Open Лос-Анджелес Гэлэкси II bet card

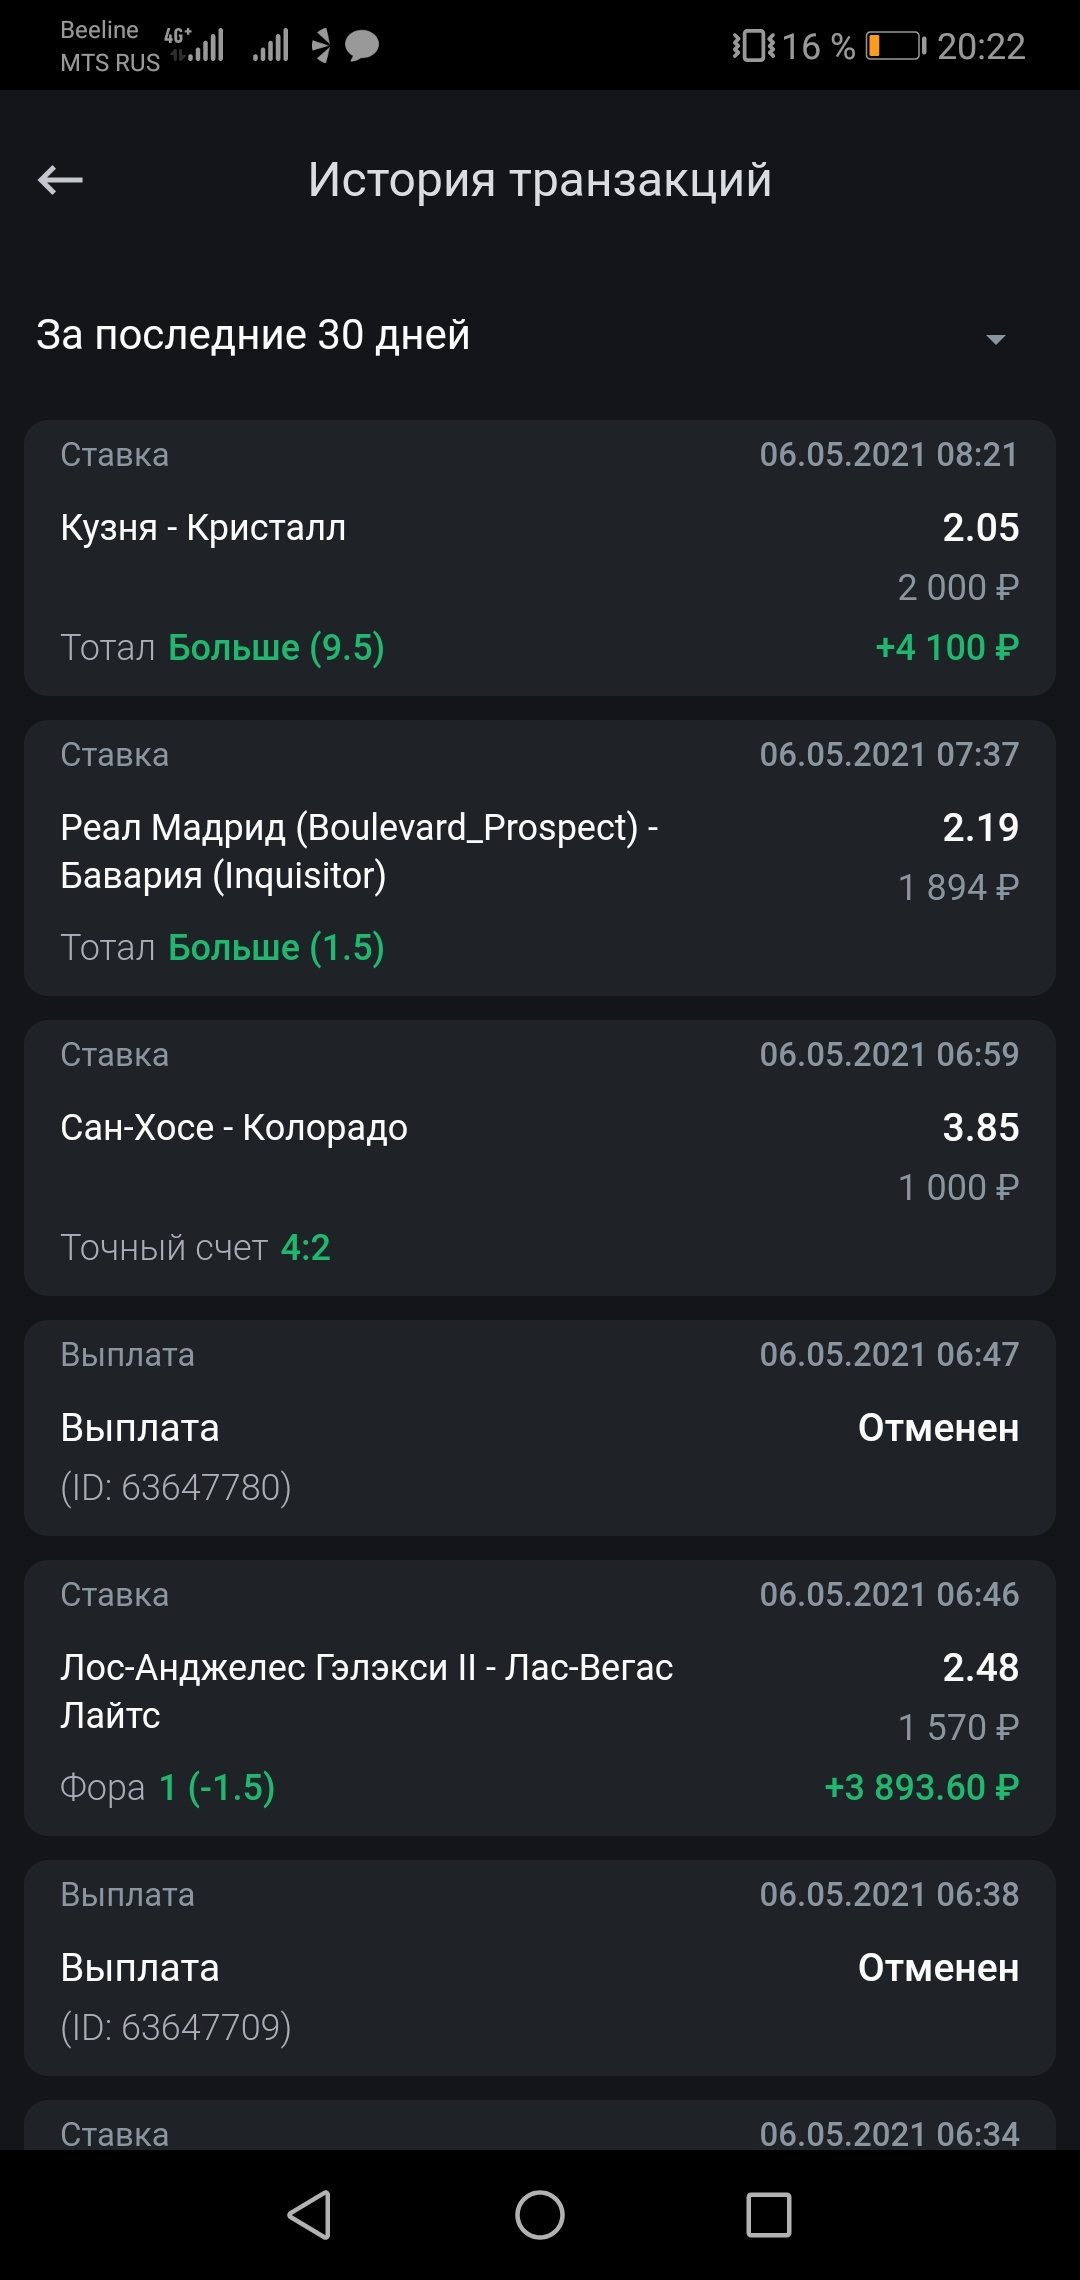coord(540,1697)
